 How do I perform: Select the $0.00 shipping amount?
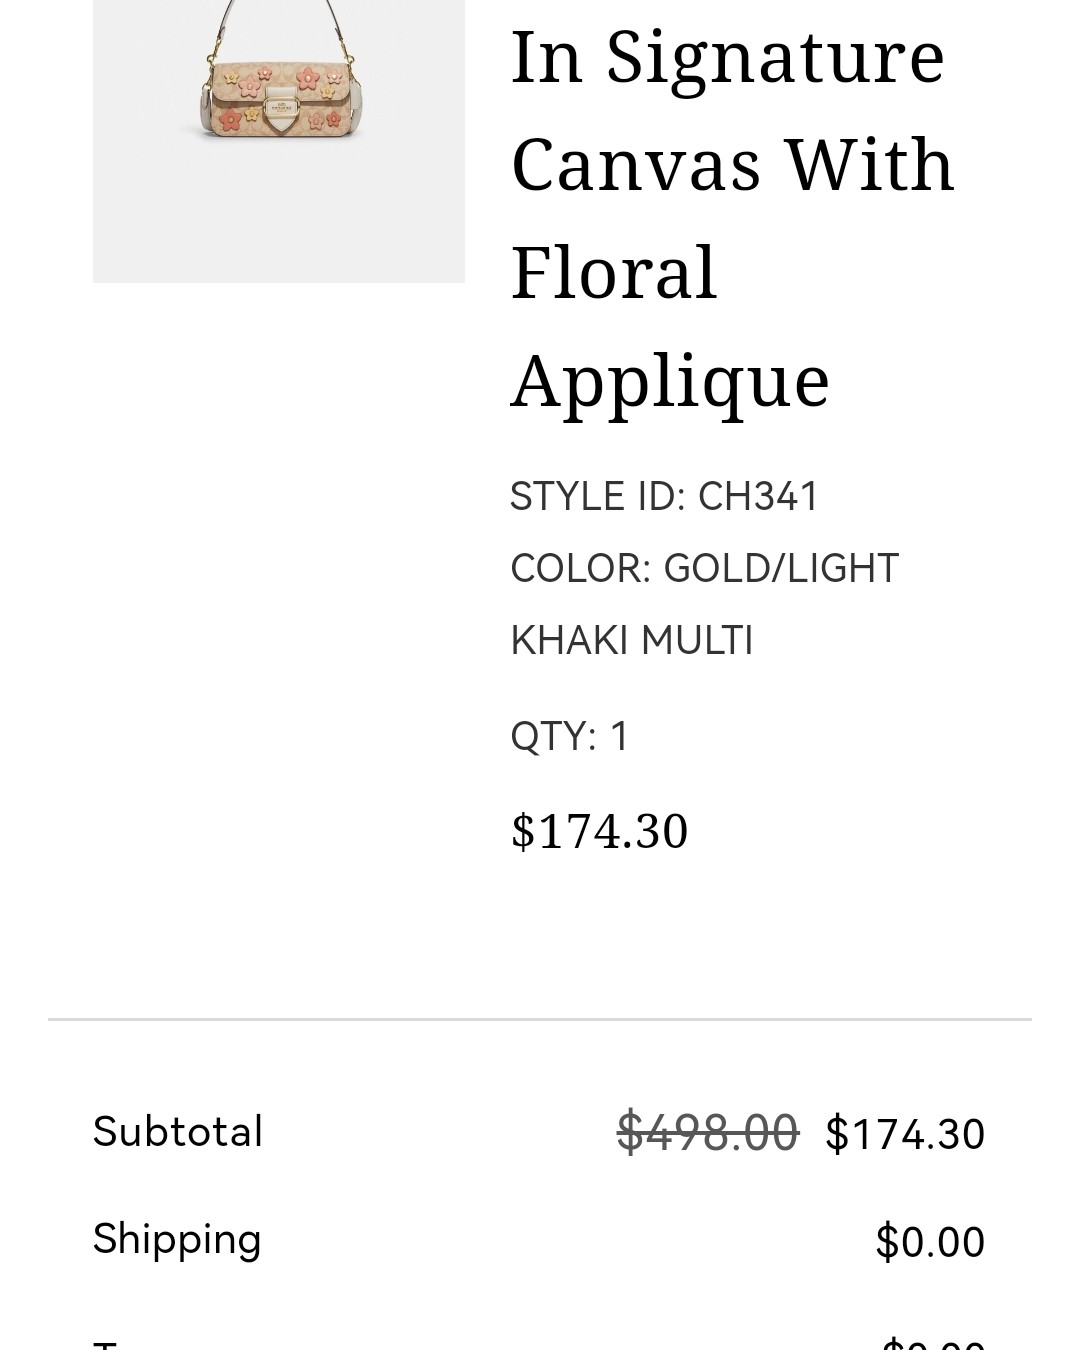(930, 1242)
